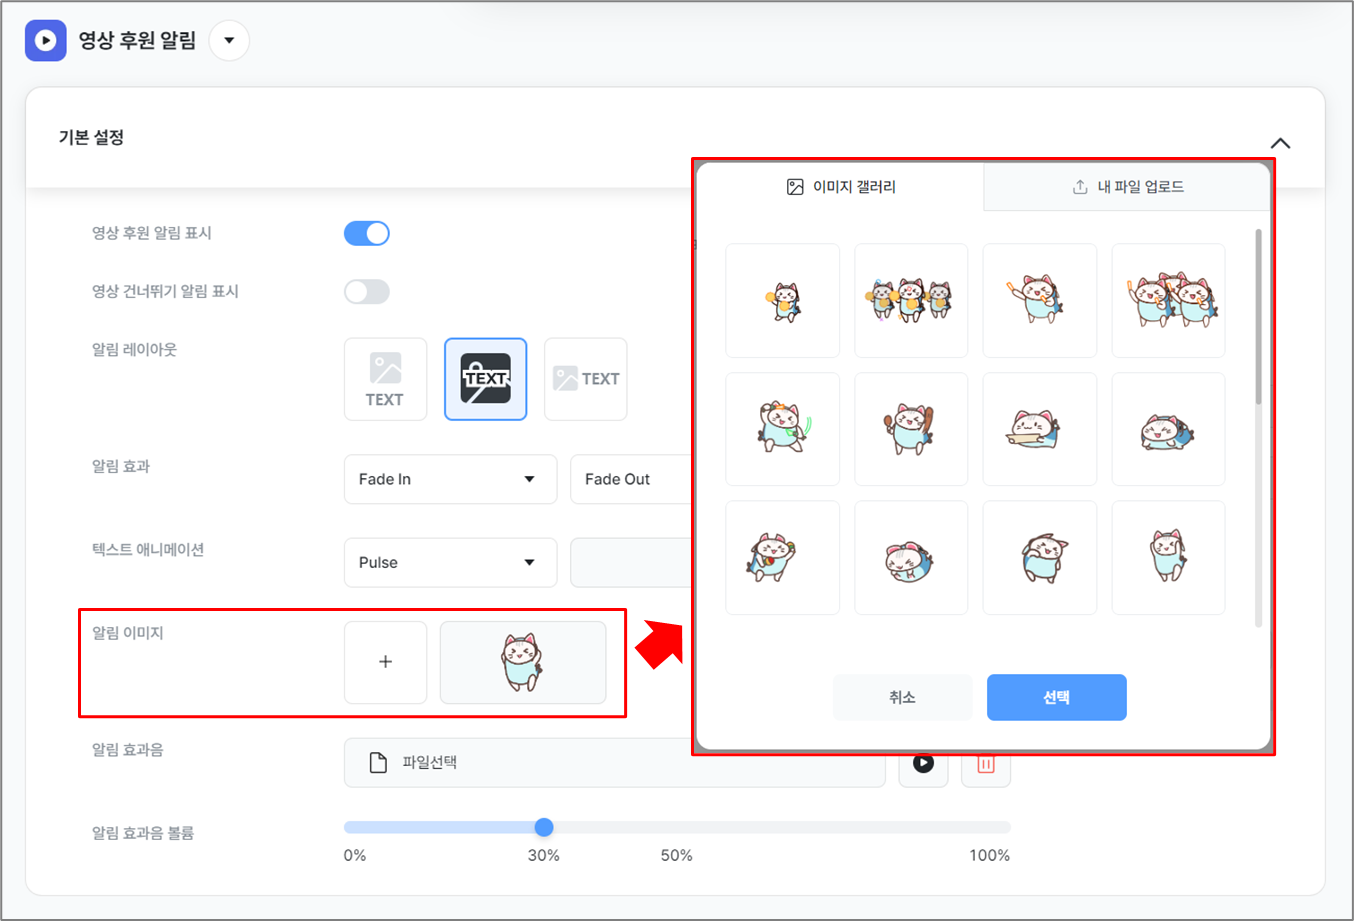The height and width of the screenshot is (921, 1354).
Task: Click the video play icon beside 영상 후원 알림
Action: click(x=45, y=41)
